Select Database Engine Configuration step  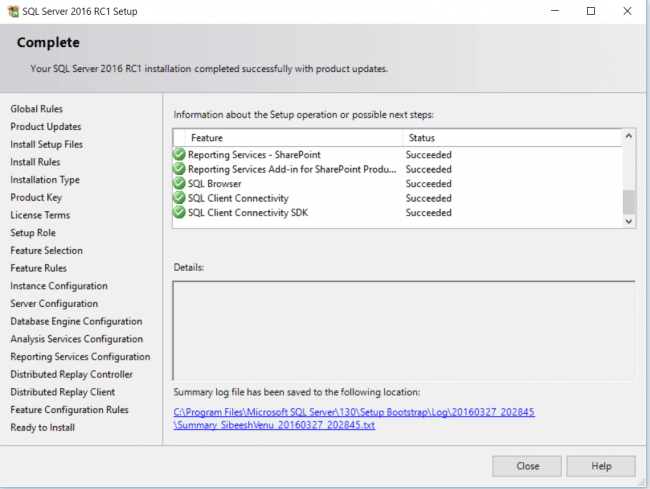(76, 321)
